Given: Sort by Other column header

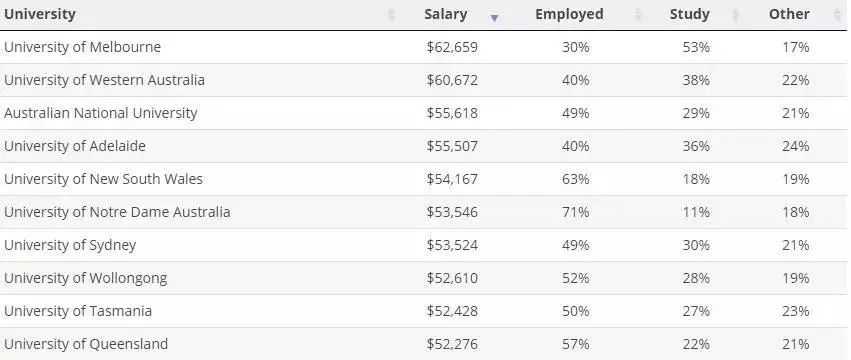Looking at the screenshot, I should [x=789, y=14].
